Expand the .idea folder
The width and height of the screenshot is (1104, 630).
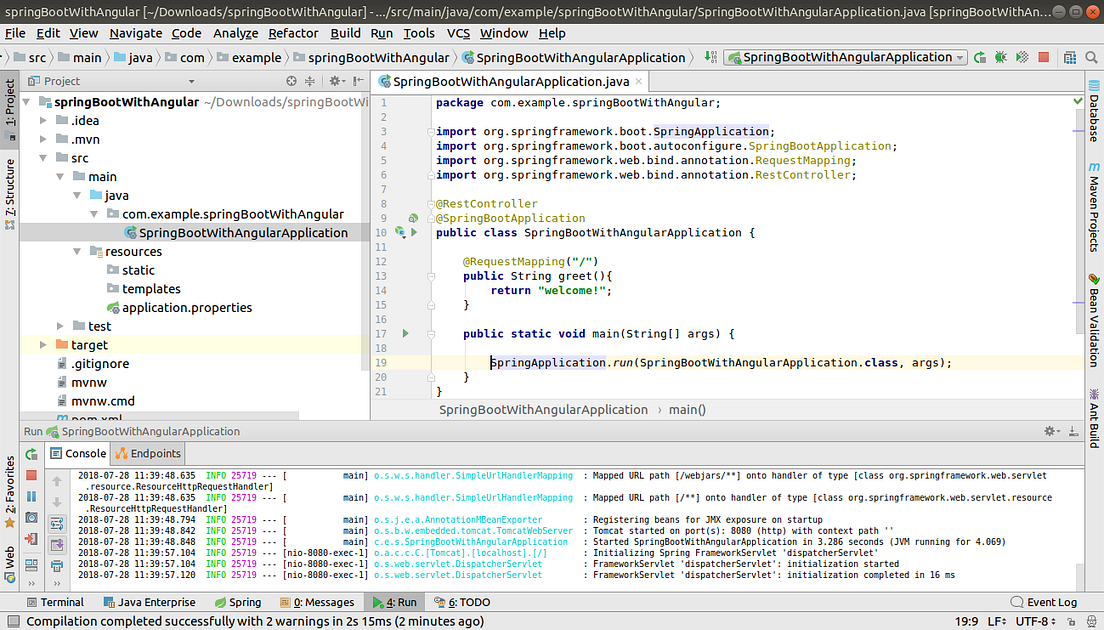[43, 120]
